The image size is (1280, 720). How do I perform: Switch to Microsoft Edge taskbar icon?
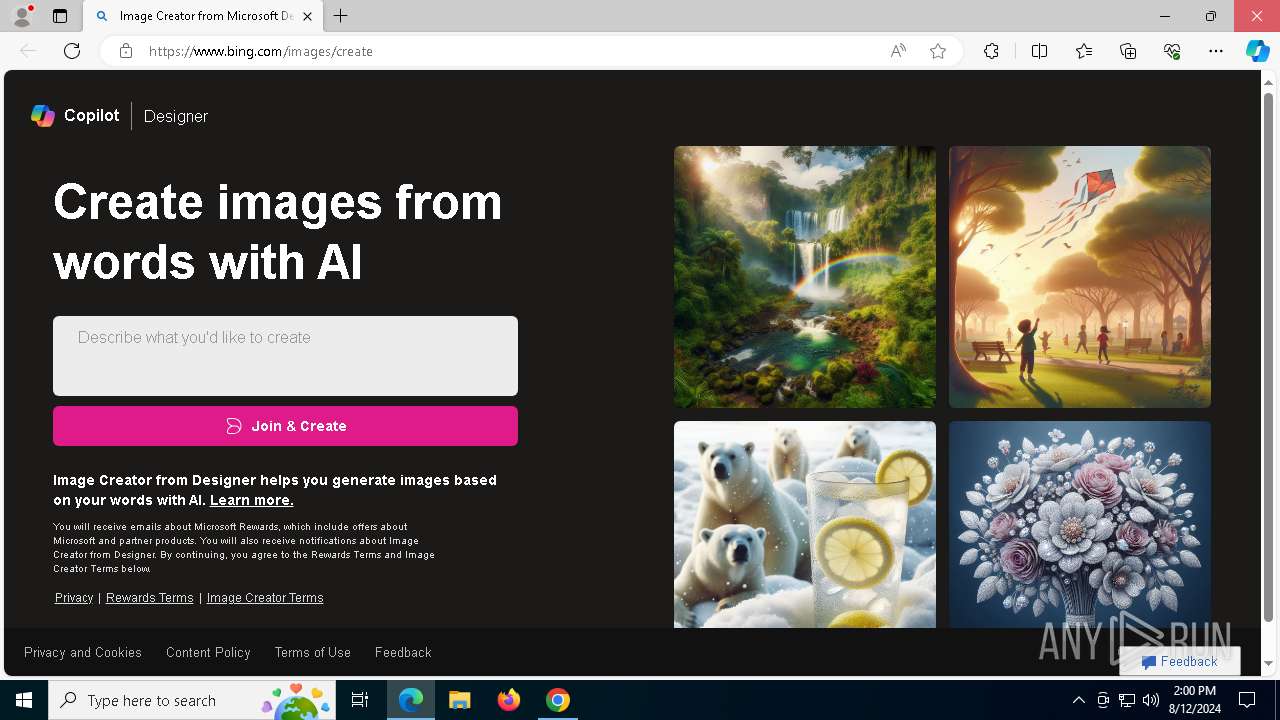pos(411,700)
